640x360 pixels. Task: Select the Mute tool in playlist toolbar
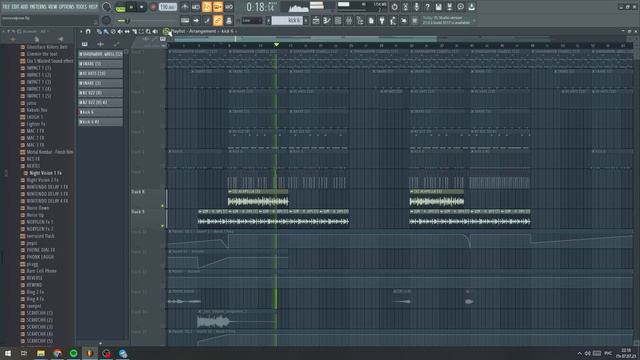[120, 31]
